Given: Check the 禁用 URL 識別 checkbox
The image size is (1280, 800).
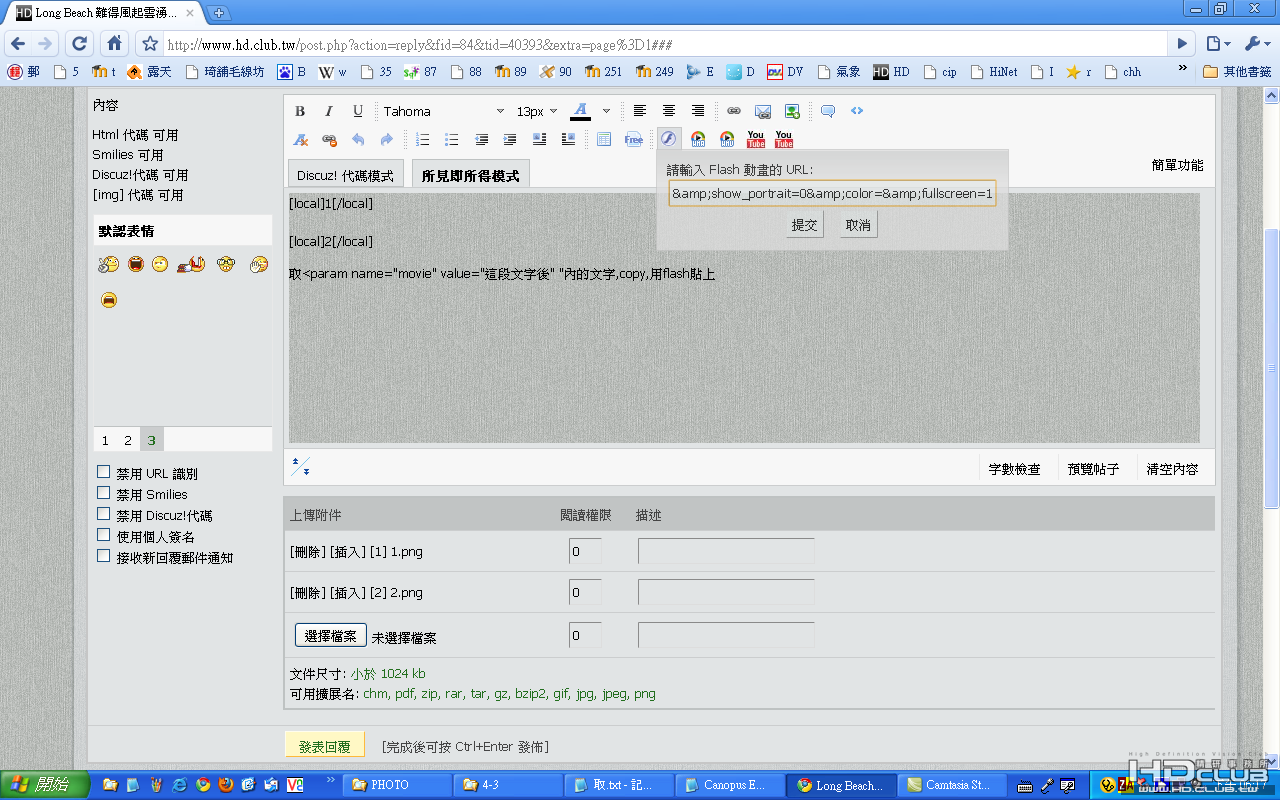Looking at the screenshot, I should 103,472.
